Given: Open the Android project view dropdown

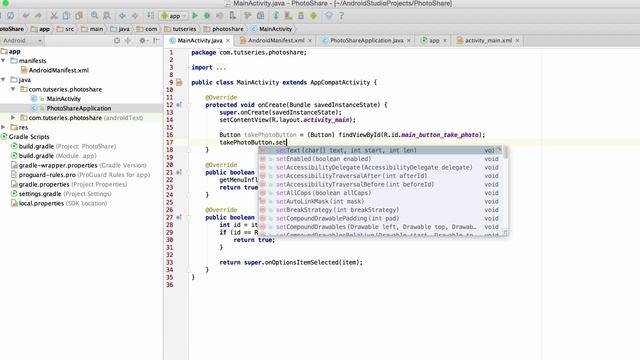Looking at the screenshot, I should tap(22, 40).
